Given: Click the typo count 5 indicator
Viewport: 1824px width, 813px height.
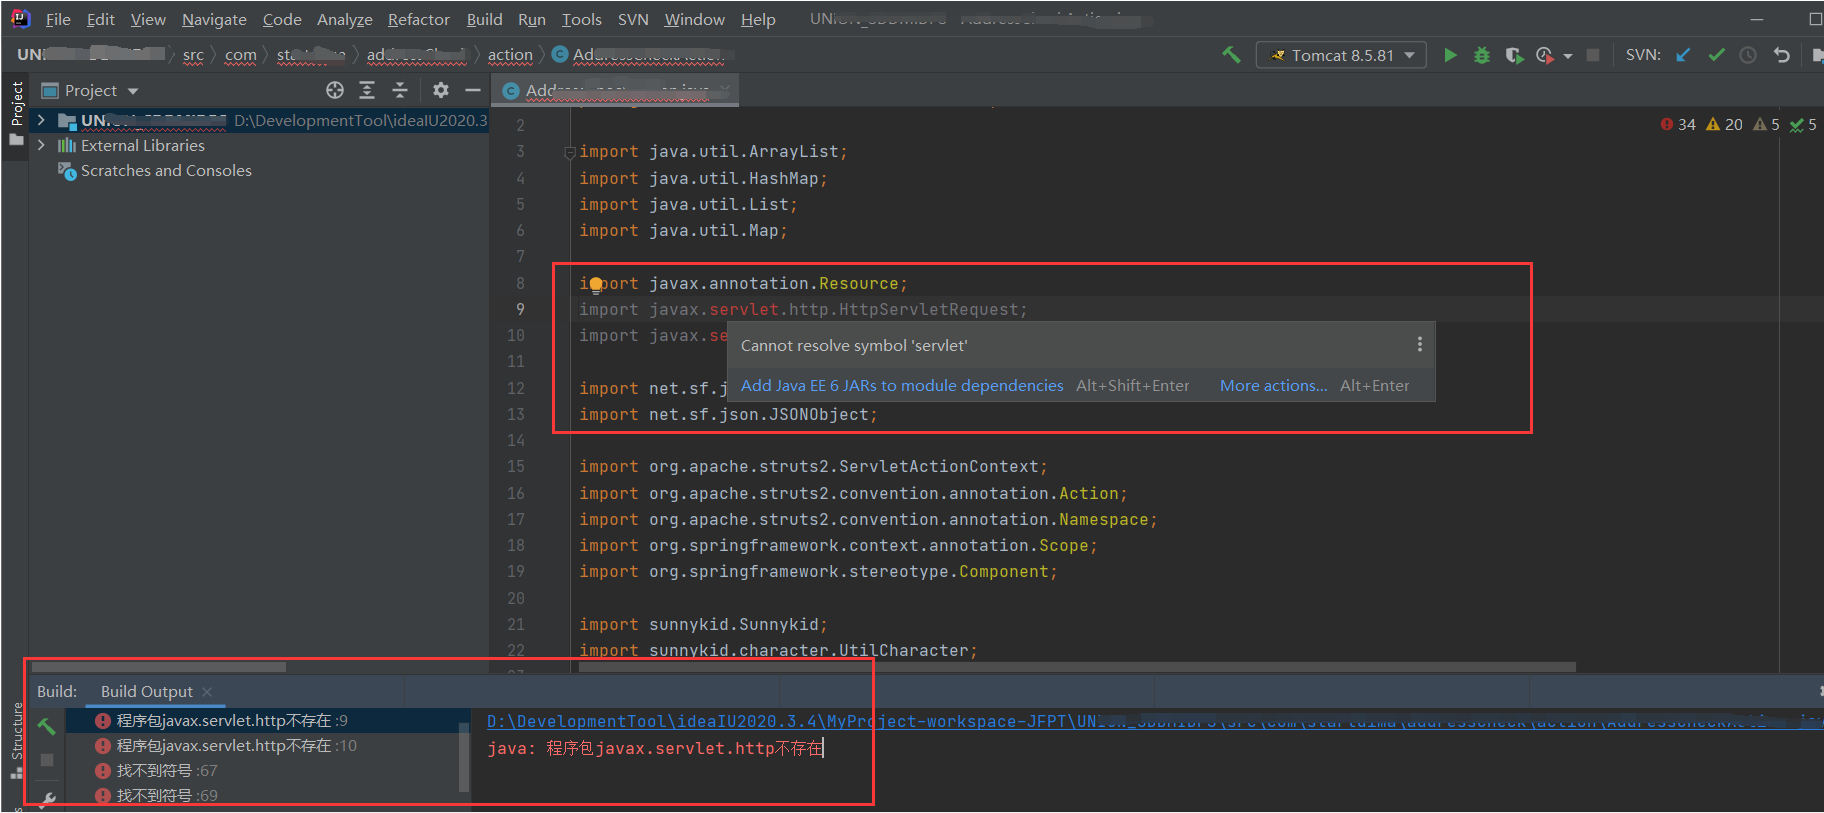Looking at the screenshot, I should 1804,124.
